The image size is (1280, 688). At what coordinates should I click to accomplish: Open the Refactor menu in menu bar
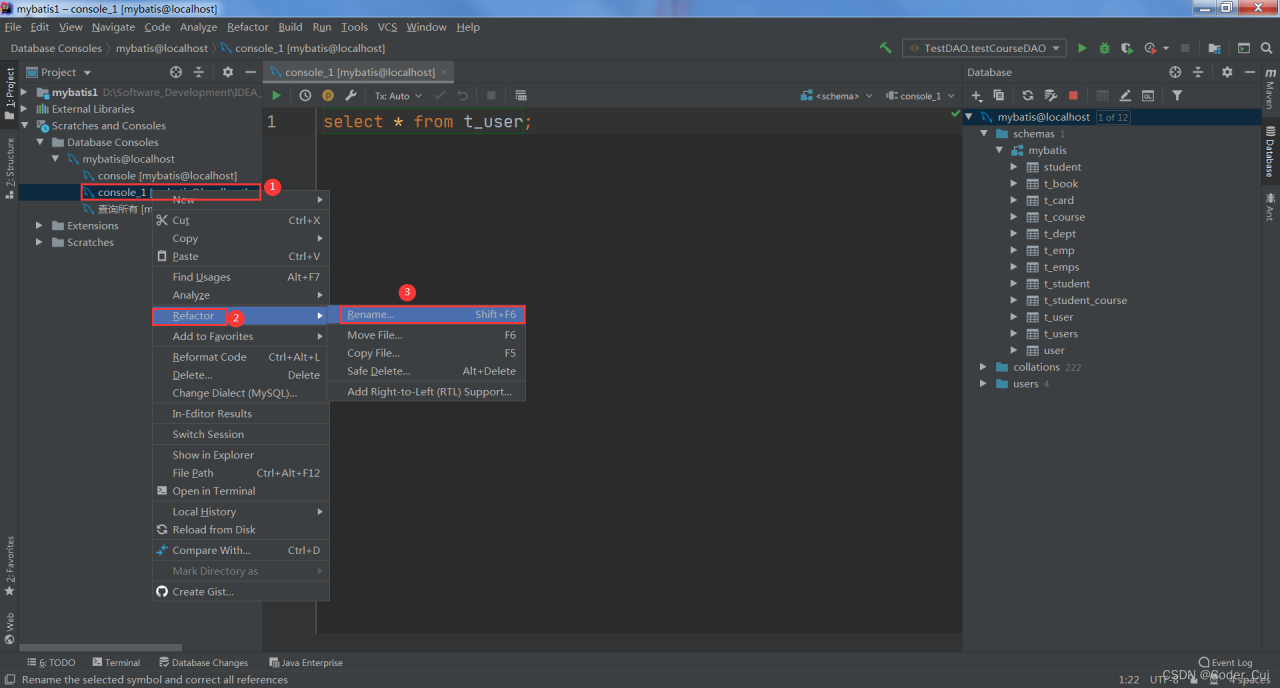(248, 27)
